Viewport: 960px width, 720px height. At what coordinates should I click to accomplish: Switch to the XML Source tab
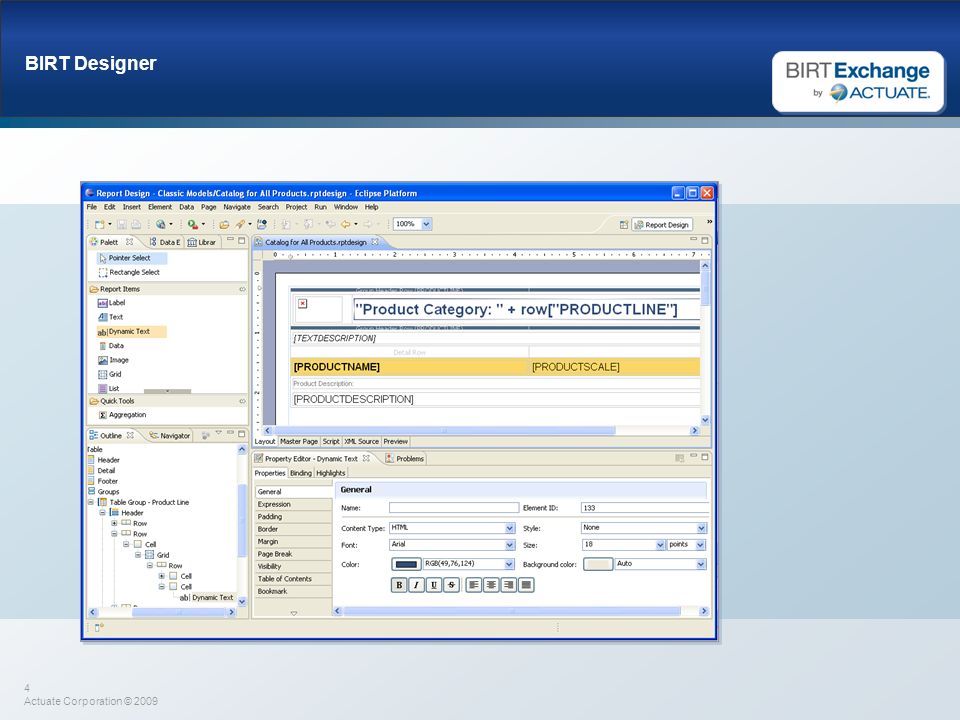pyautogui.click(x=361, y=441)
